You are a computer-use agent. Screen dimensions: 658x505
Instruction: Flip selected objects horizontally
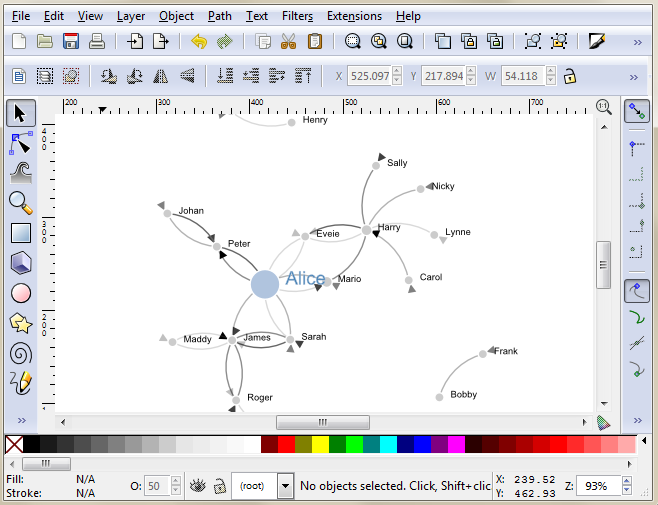click(161, 76)
